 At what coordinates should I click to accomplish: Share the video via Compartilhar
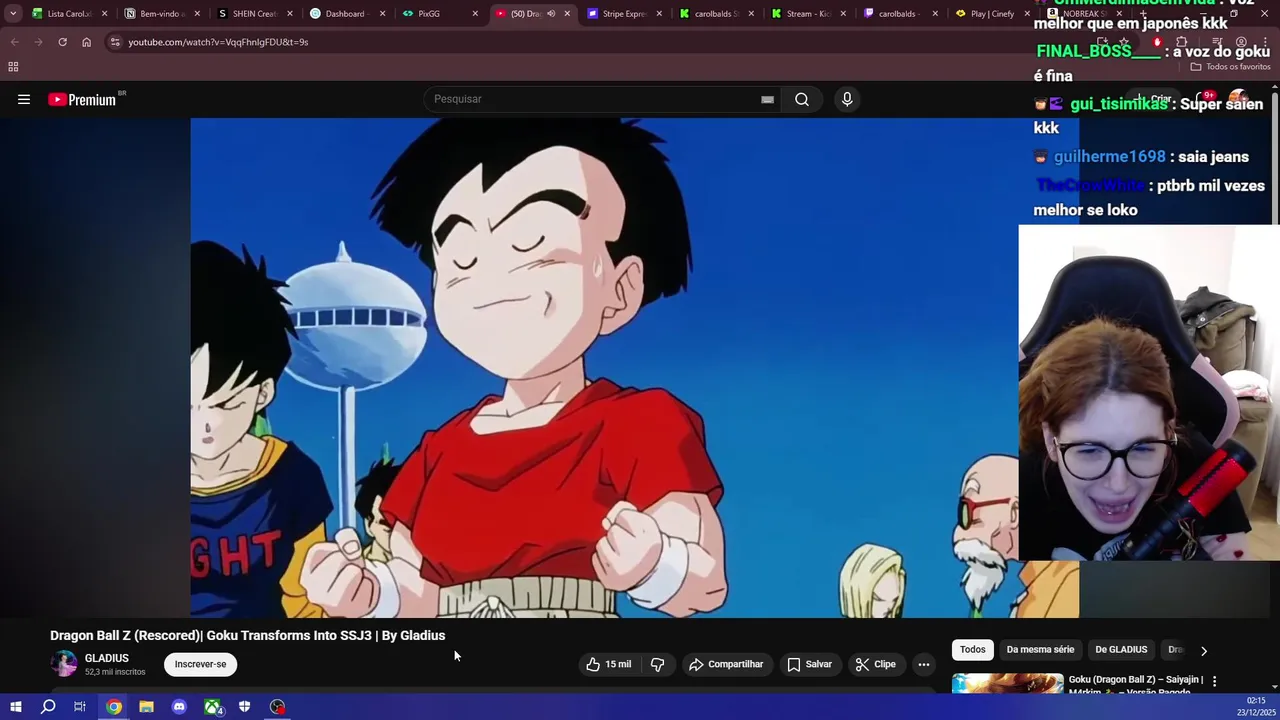tap(726, 664)
